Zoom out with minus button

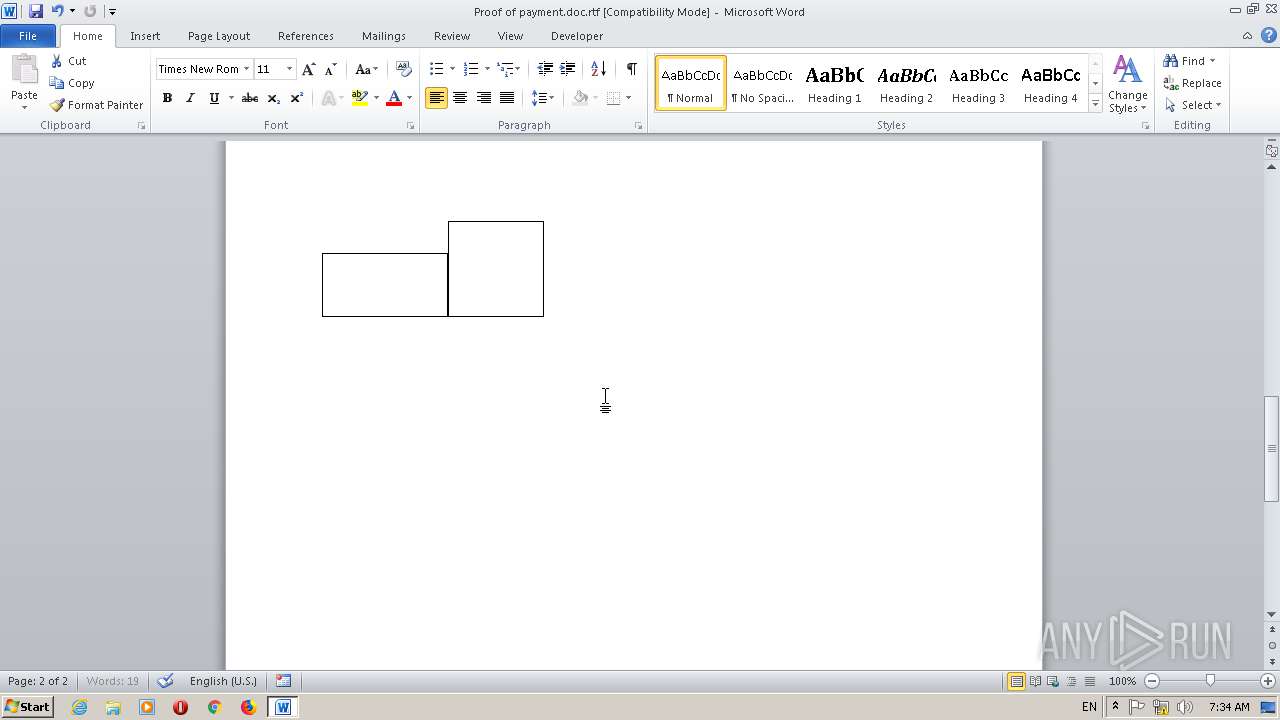click(x=1152, y=681)
